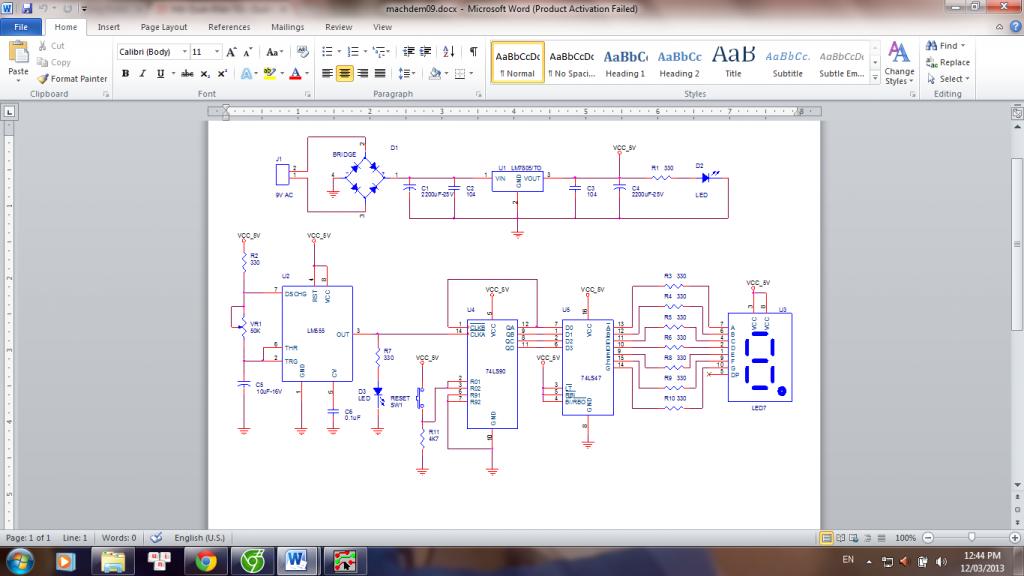
Task: Toggle show paragraph marks
Action: (x=473, y=52)
